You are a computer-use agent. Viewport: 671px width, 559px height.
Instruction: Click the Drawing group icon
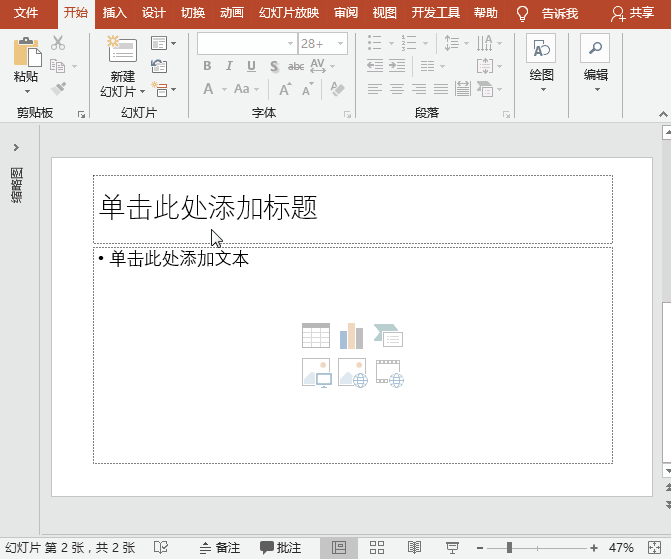(541, 48)
